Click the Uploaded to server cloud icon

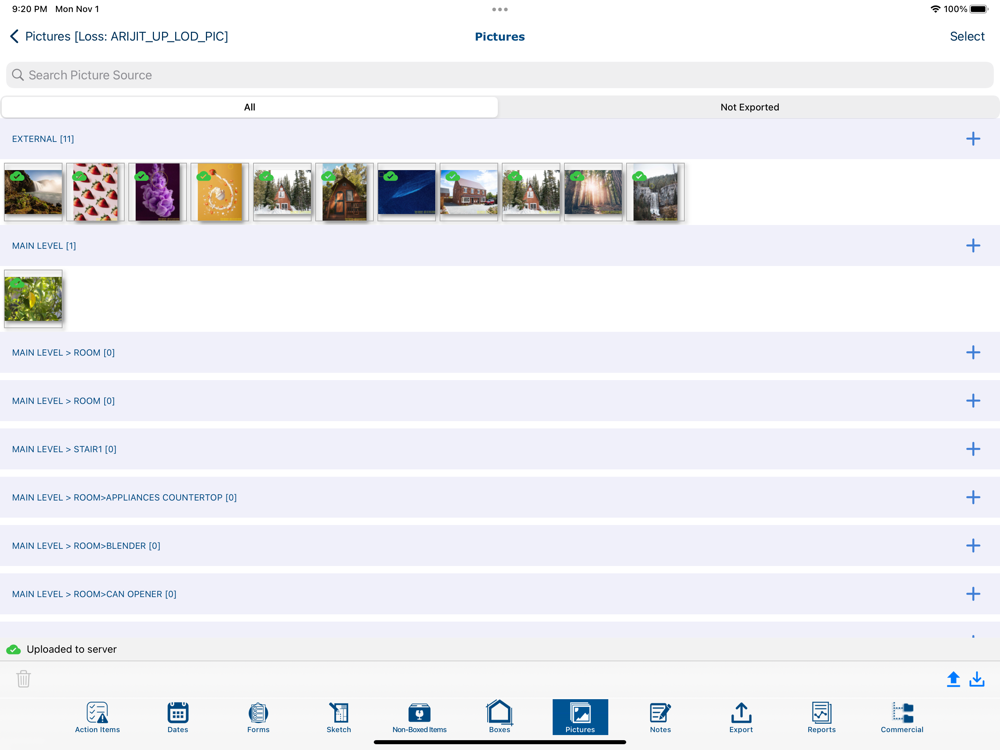tap(13, 649)
